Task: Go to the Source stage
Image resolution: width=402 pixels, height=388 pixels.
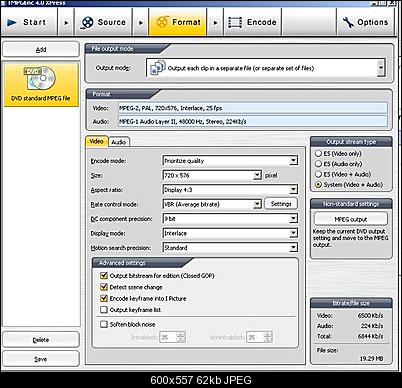Action: (x=103, y=22)
